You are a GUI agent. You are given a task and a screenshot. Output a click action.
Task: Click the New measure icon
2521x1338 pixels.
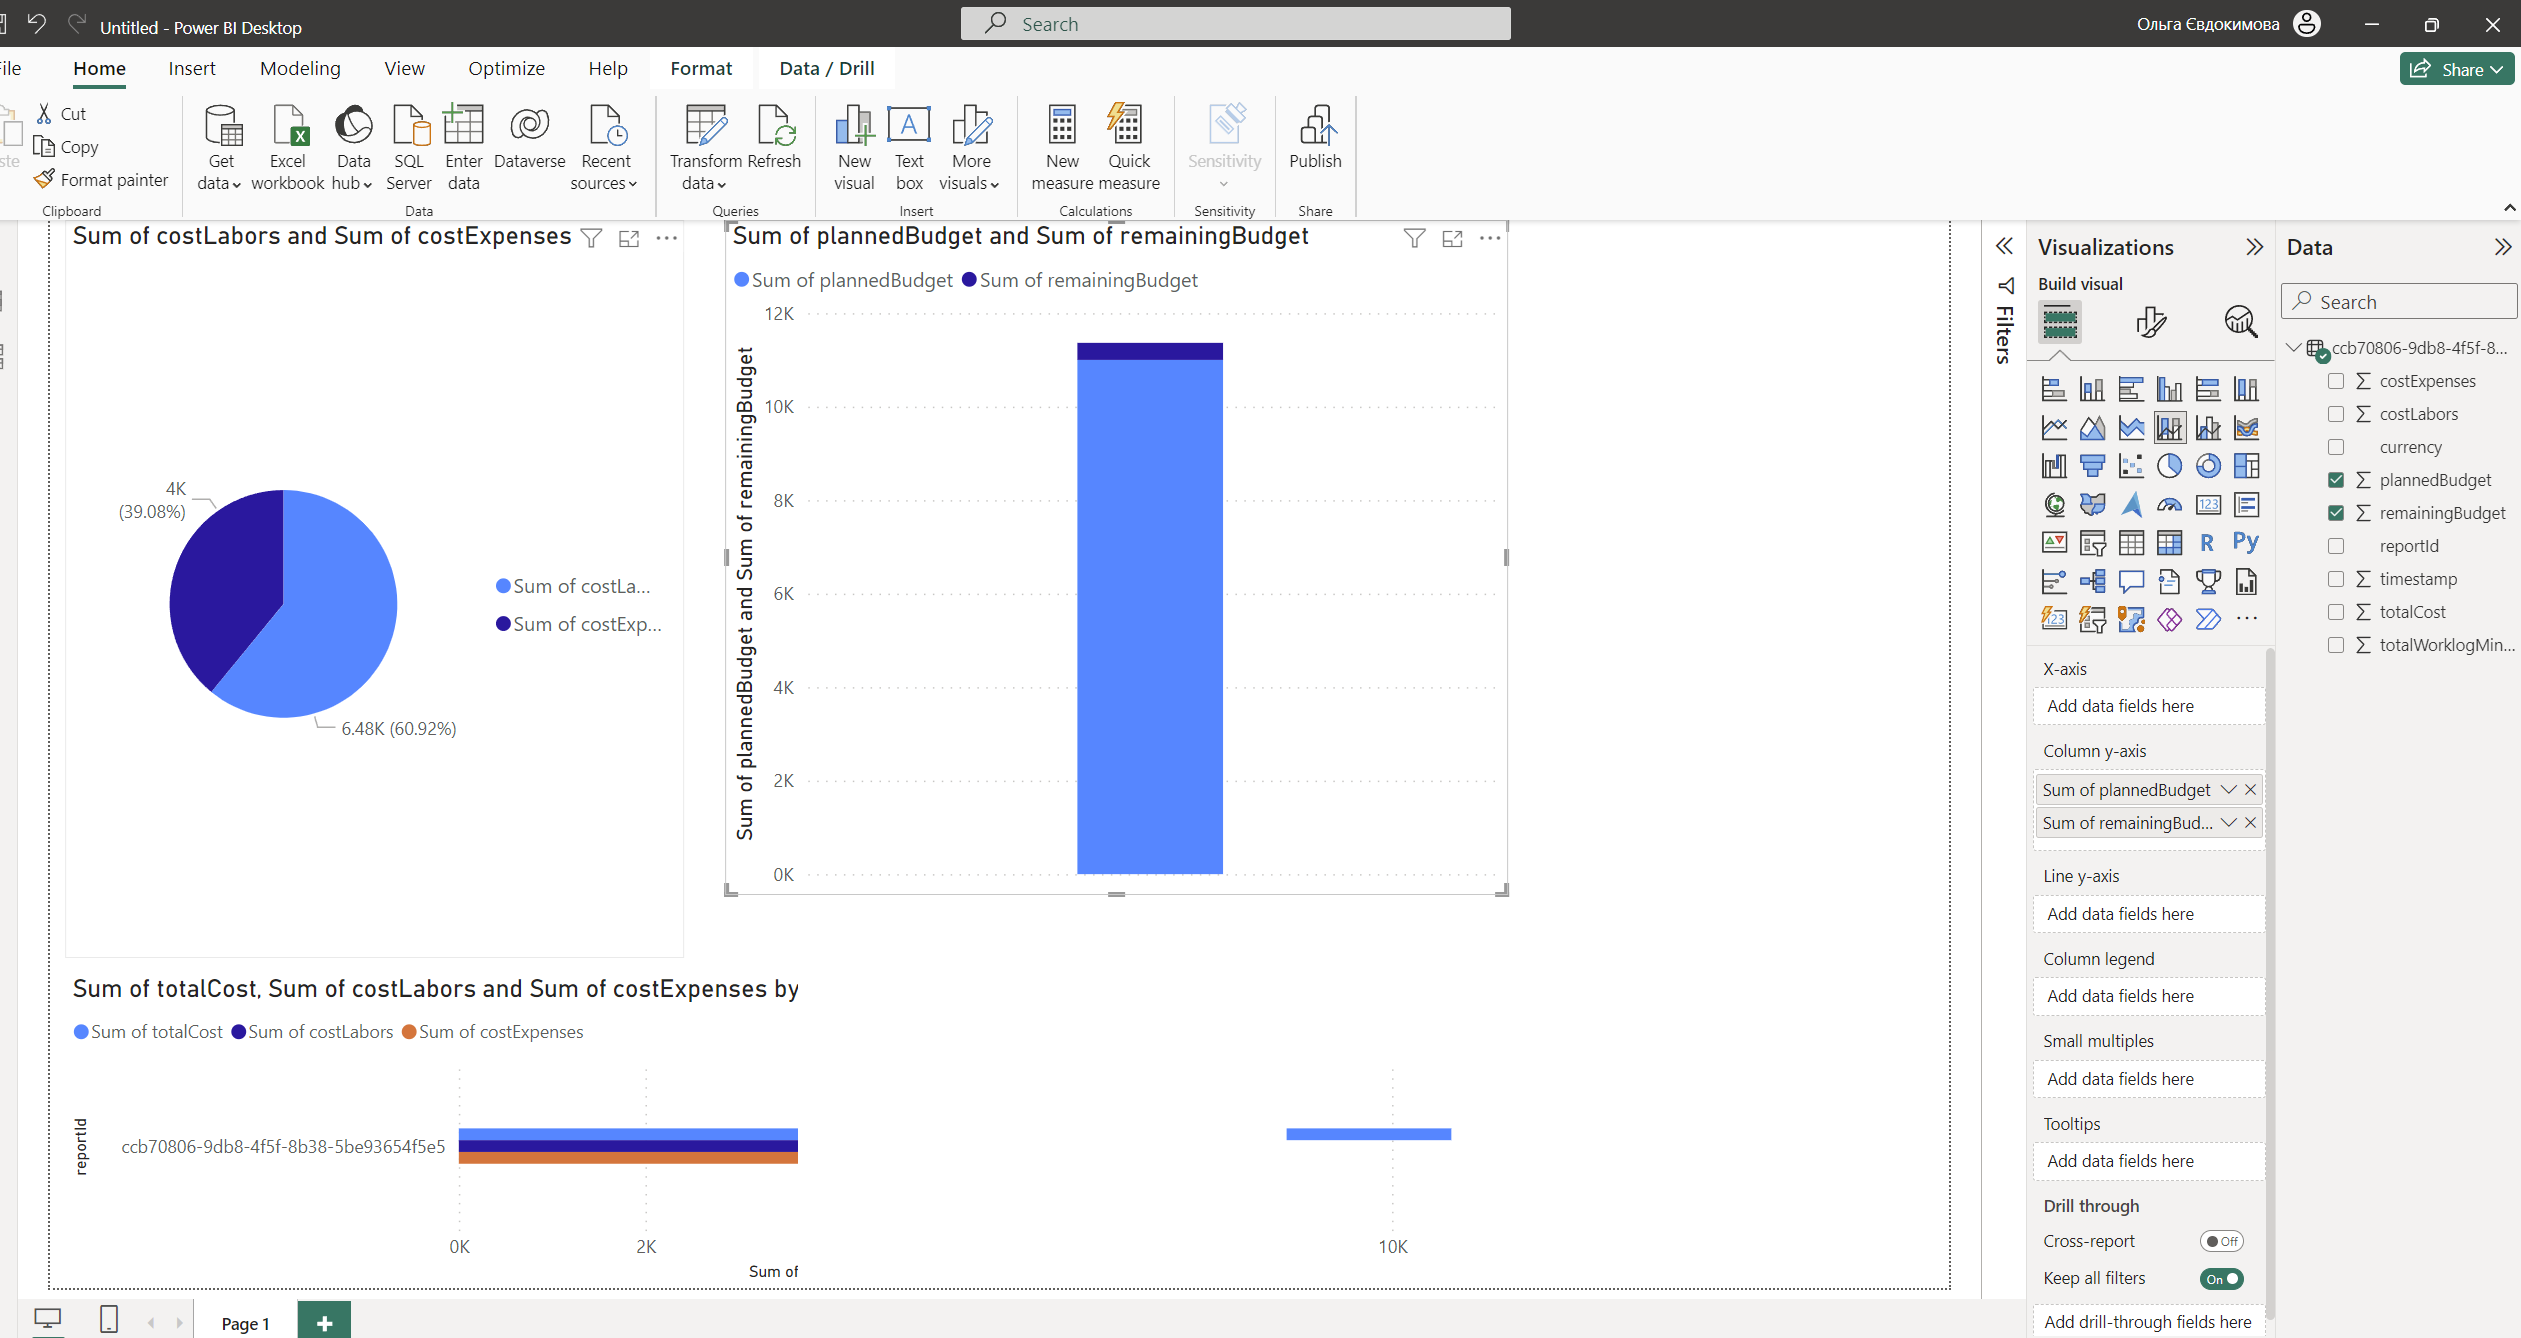pyautogui.click(x=1062, y=143)
